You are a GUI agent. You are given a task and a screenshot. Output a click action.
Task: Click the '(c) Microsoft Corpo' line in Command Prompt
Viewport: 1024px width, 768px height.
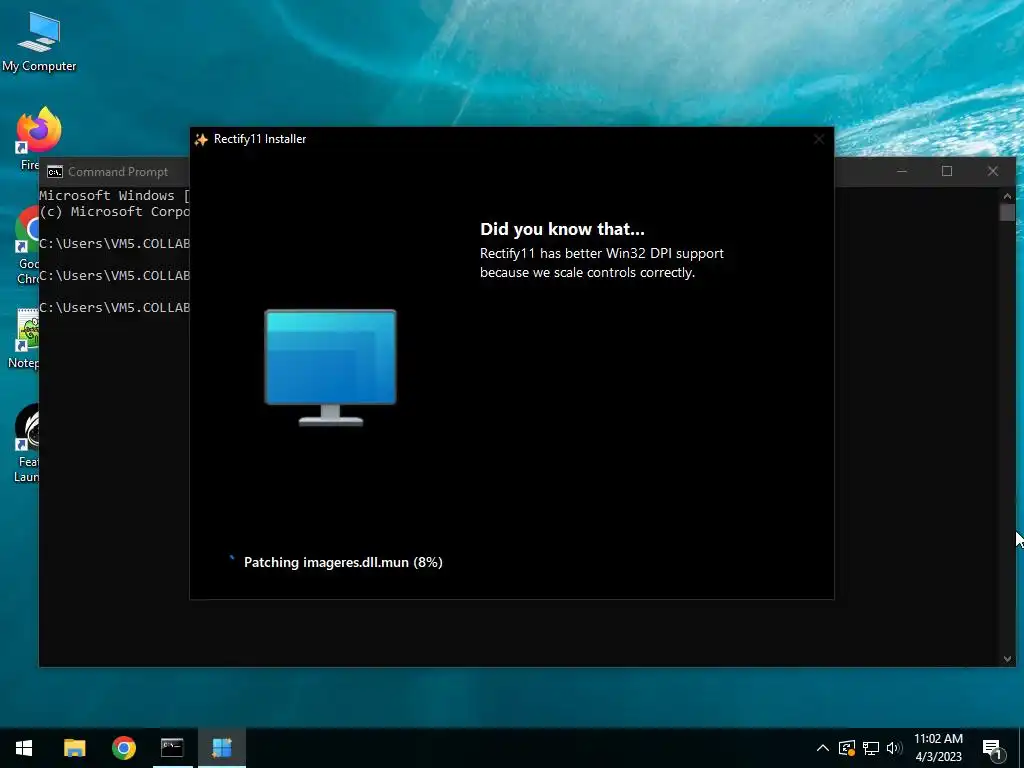[114, 212]
